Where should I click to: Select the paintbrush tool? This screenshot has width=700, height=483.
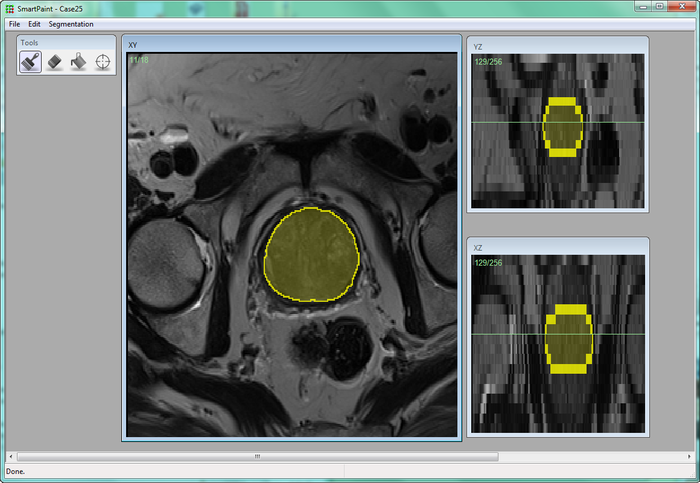(30, 62)
